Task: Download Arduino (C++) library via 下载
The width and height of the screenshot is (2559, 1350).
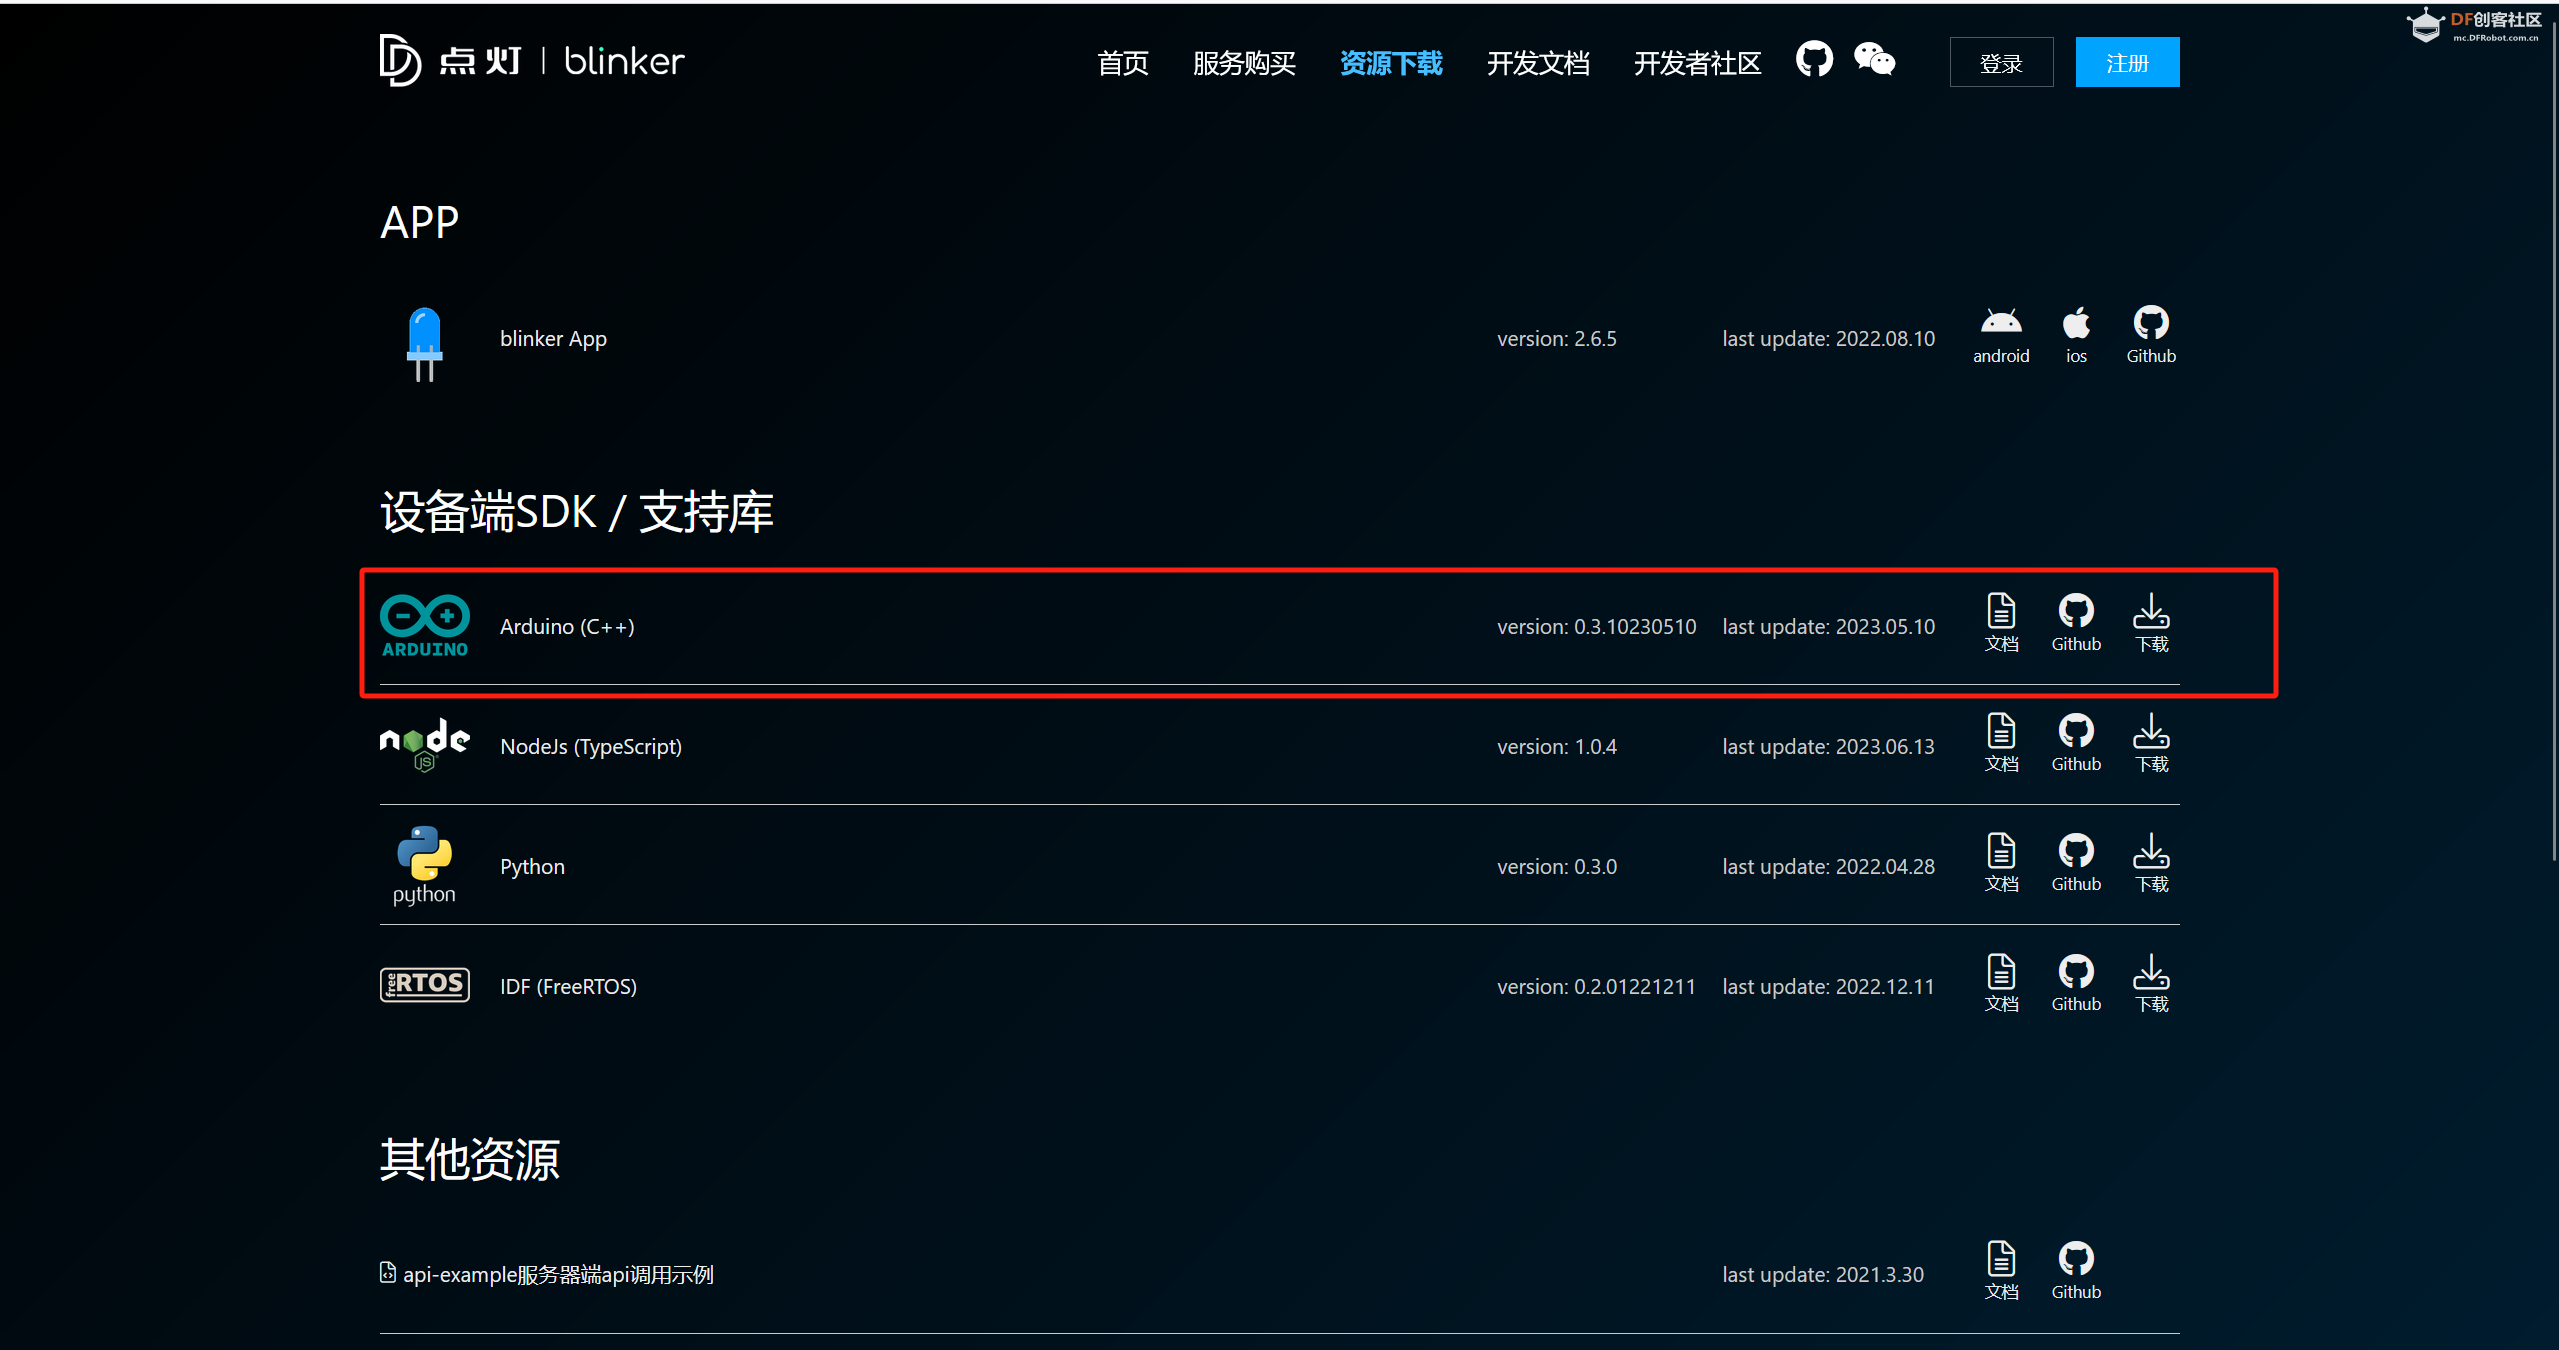Action: pyautogui.click(x=2151, y=624)
